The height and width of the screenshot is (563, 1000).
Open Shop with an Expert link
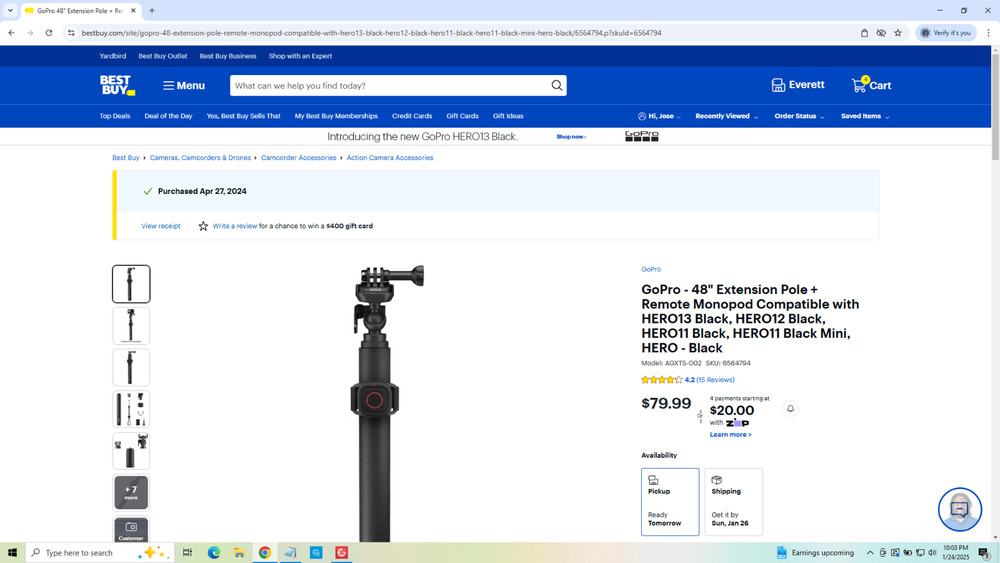tap(300, 56)
